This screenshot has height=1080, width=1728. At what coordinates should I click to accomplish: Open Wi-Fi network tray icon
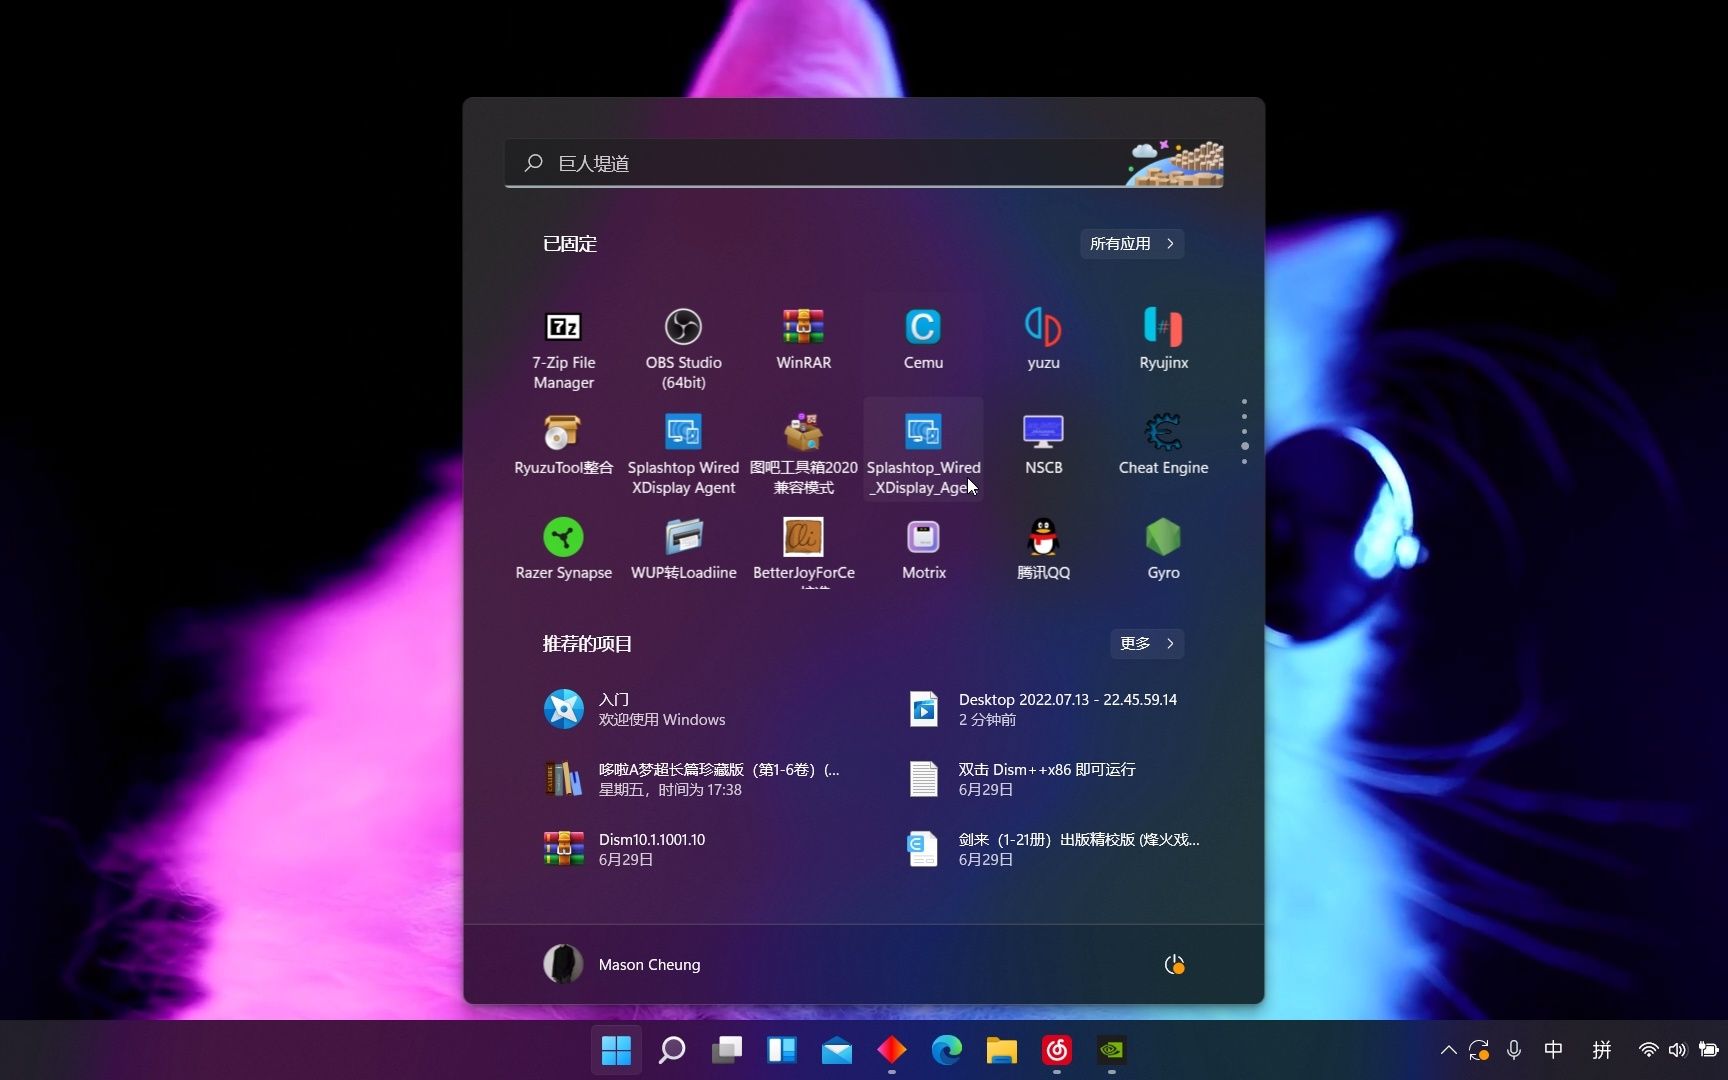pyautogui.click(x=1648, y=1050)
